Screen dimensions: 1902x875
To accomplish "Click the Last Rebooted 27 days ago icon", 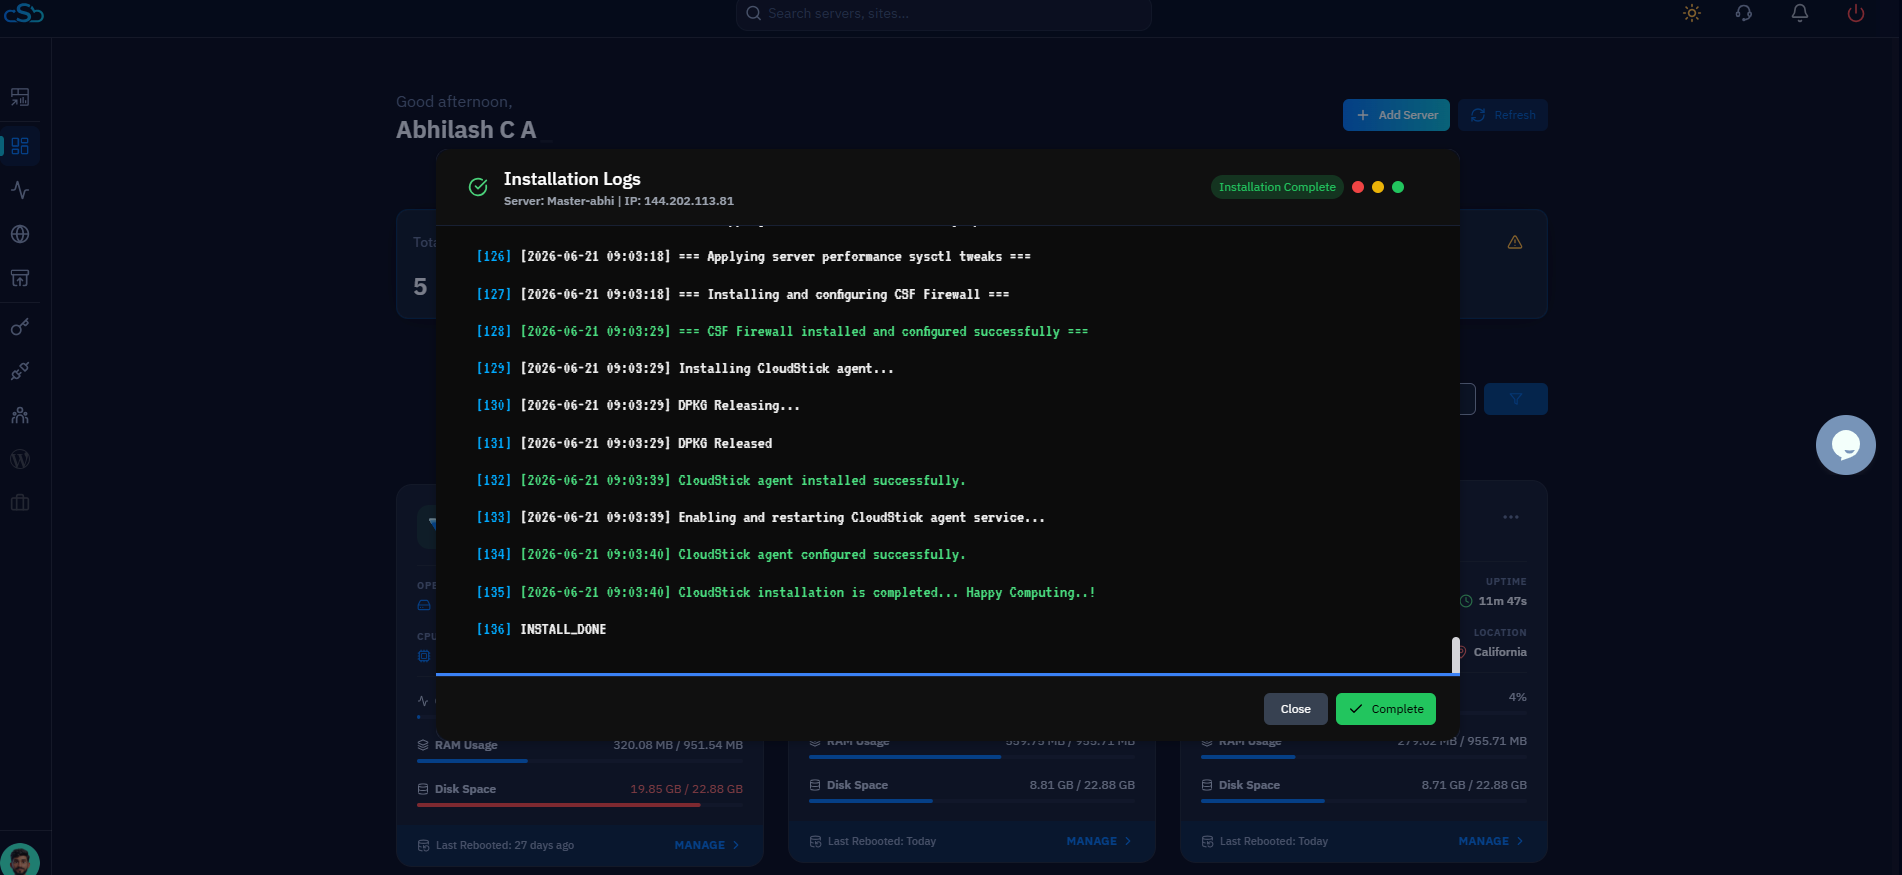I will 423,845.
